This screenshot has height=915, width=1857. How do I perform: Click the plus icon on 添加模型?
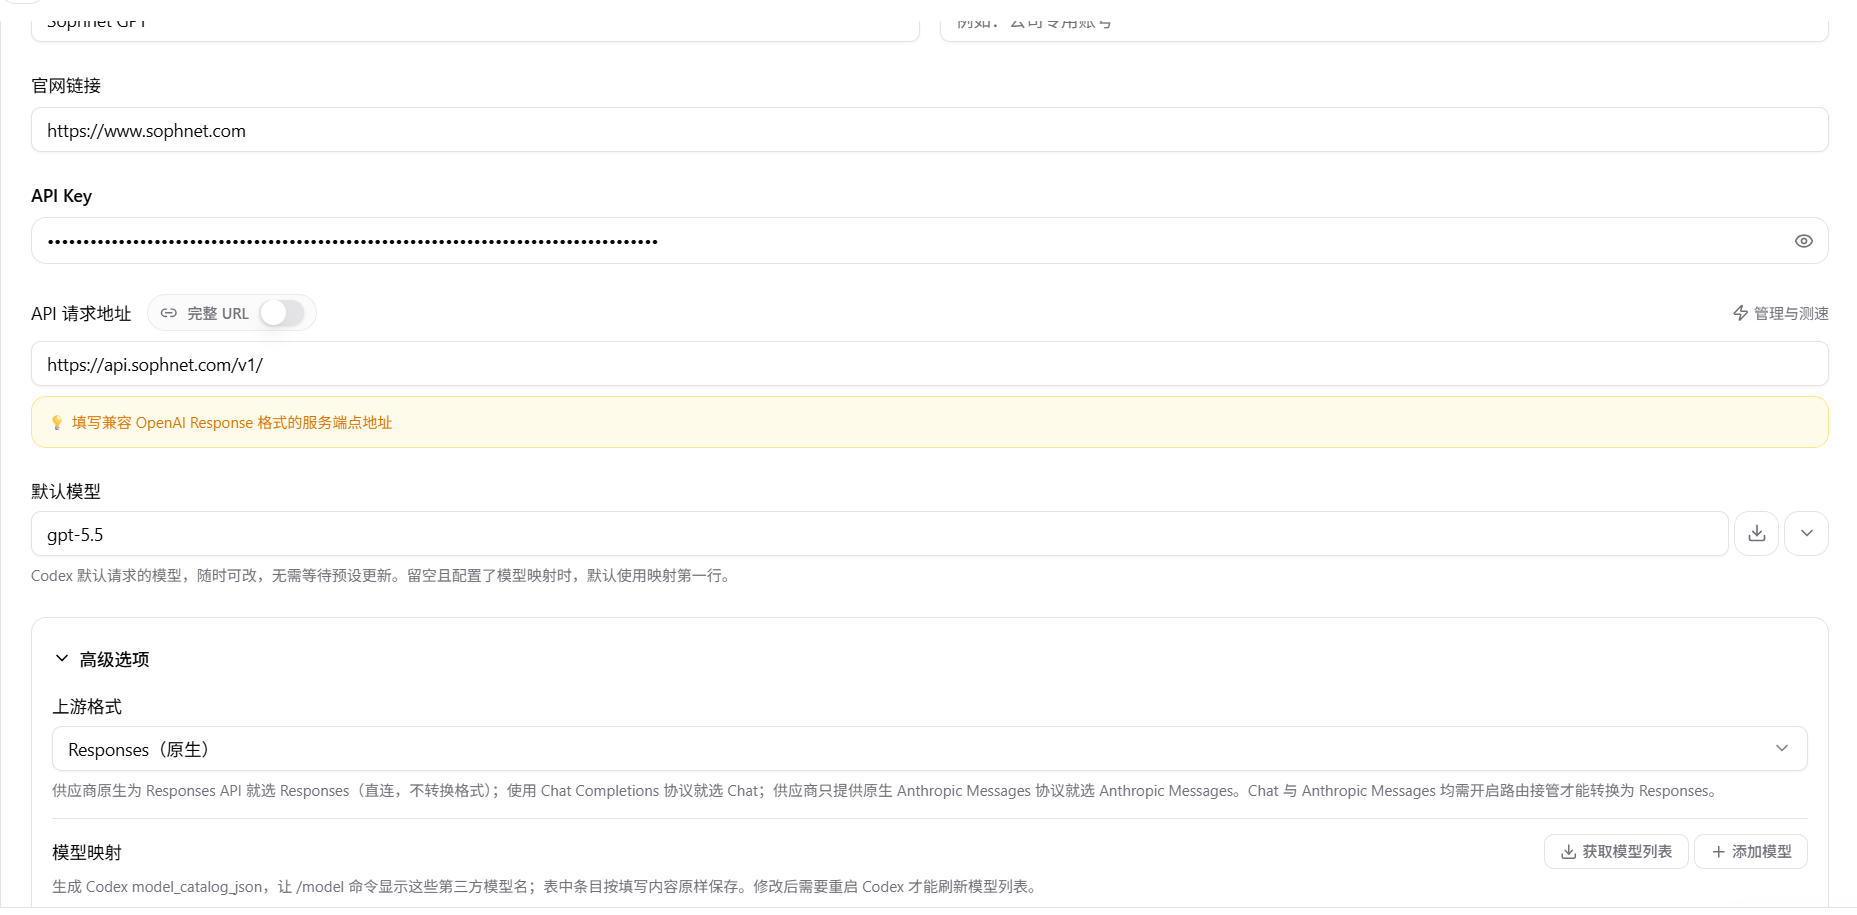coord(1718,852)
